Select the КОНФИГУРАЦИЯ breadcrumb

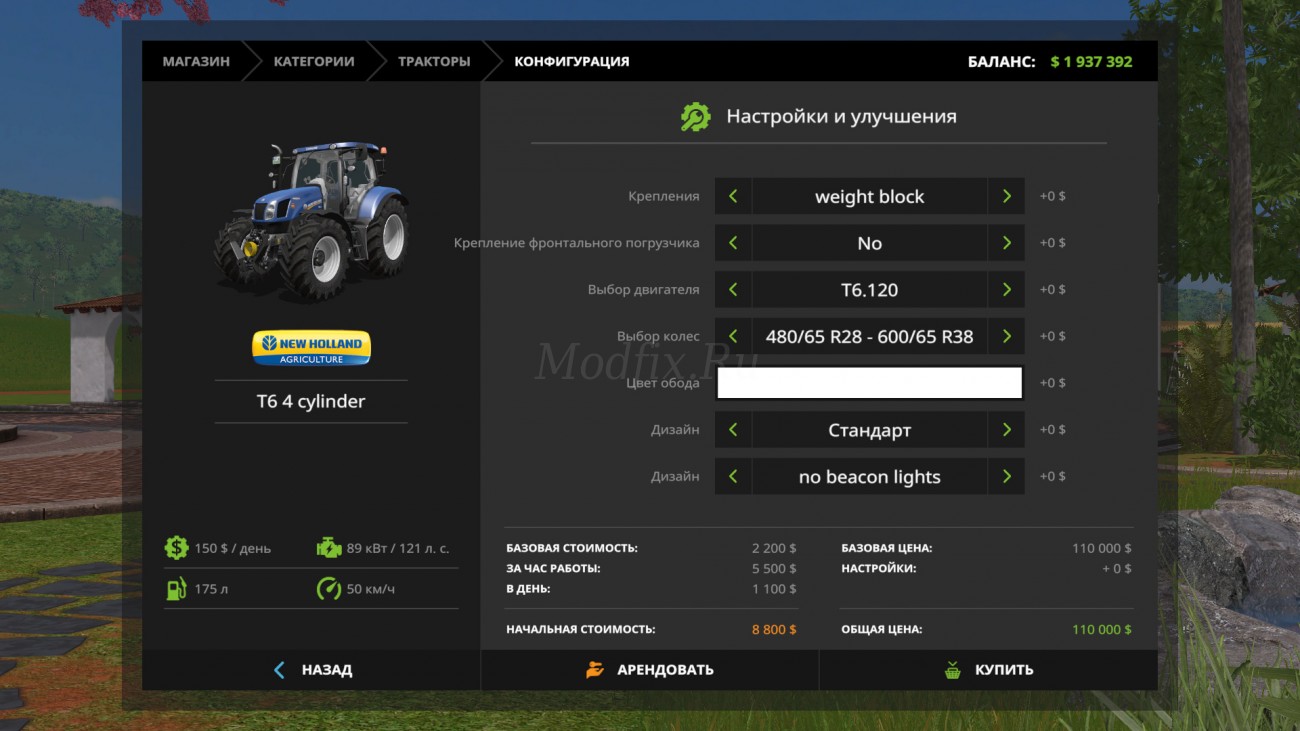pos(572,61)
